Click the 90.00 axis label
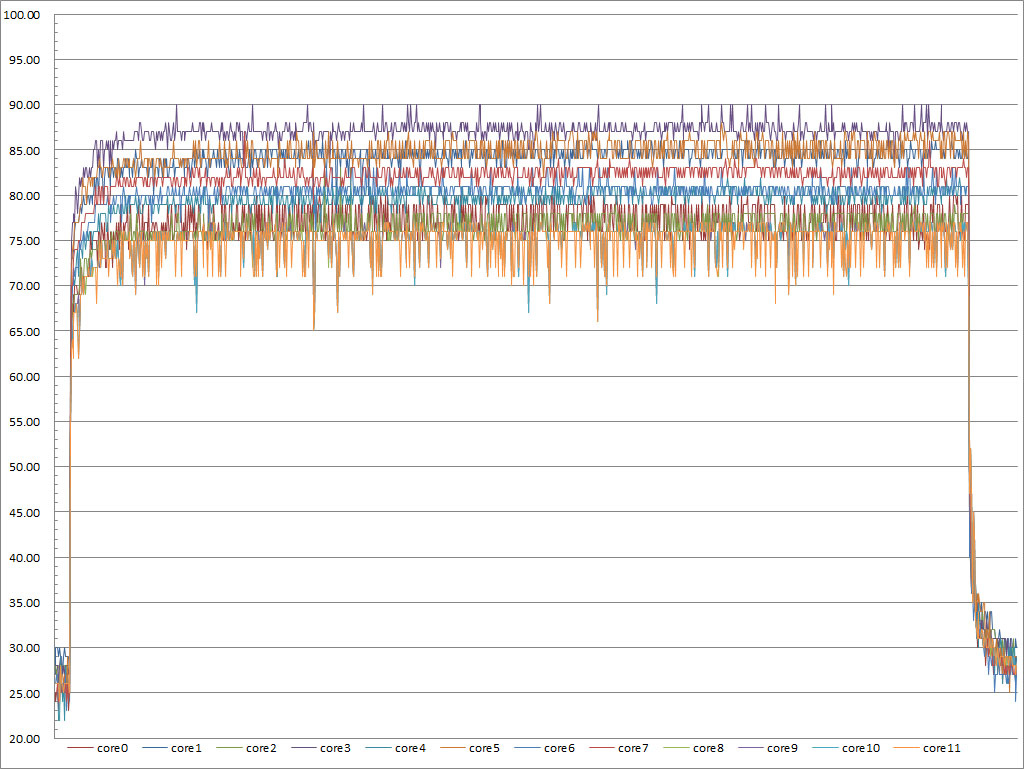Screen dimensions: 1024x769 tap(24, 105)
